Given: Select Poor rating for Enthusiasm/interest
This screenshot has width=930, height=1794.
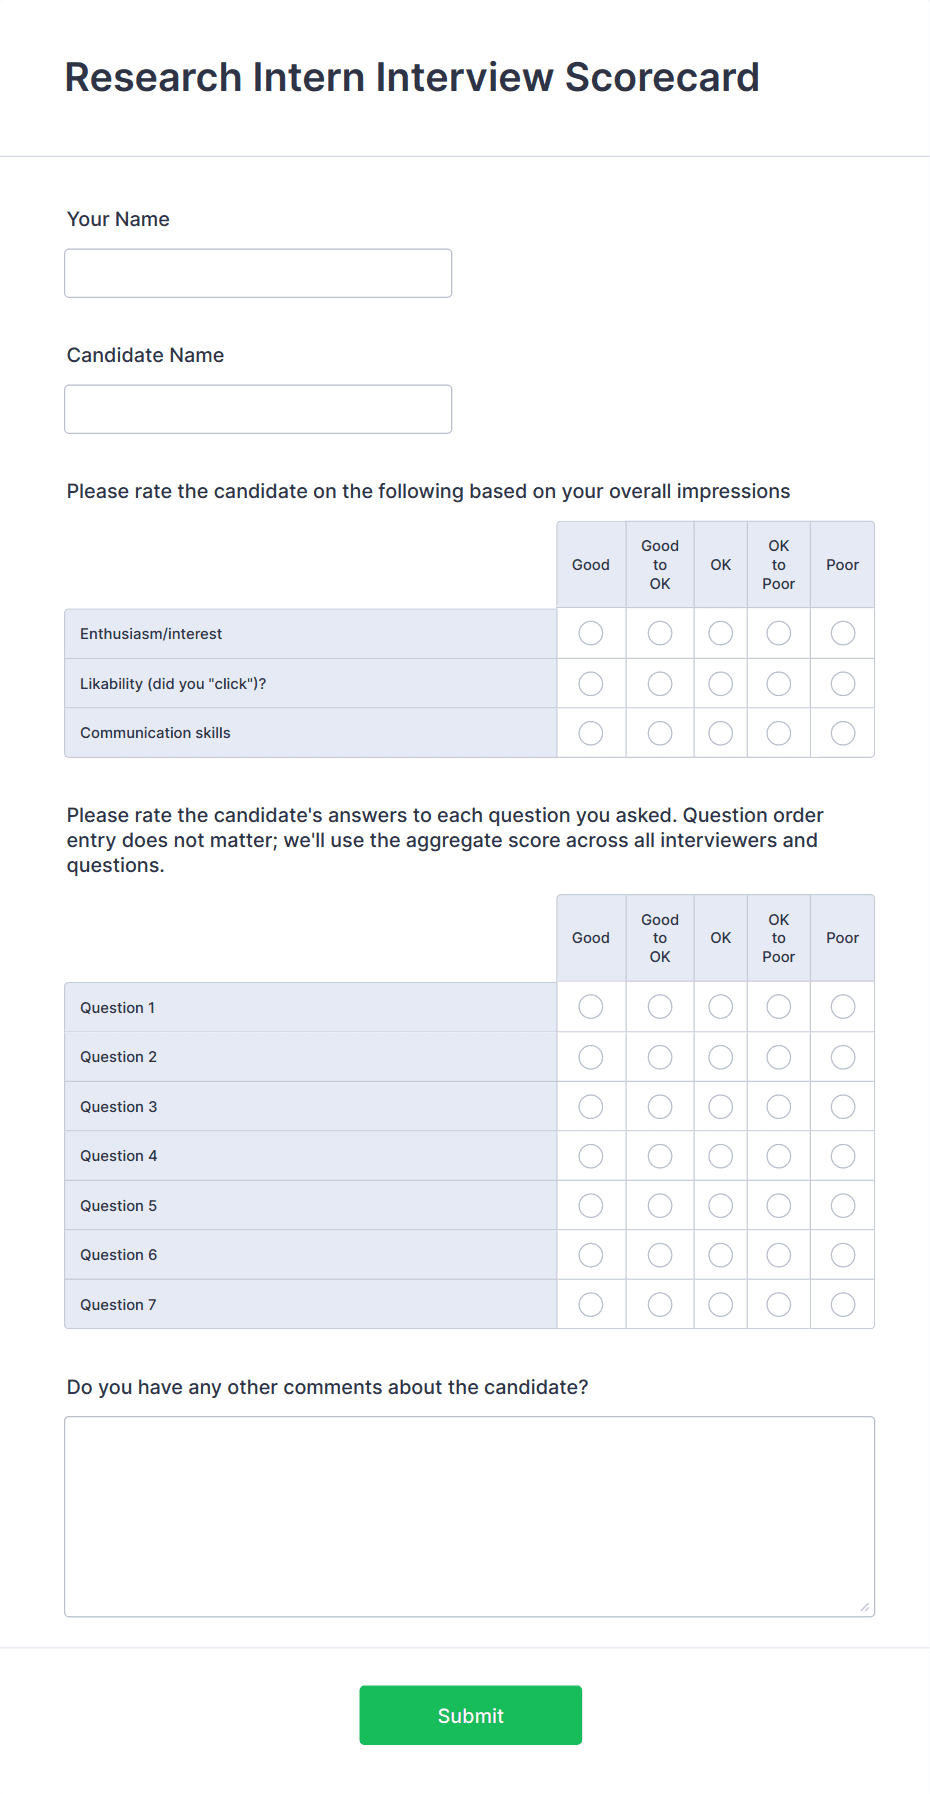Looking at the screenshot, I should (842, 633).
